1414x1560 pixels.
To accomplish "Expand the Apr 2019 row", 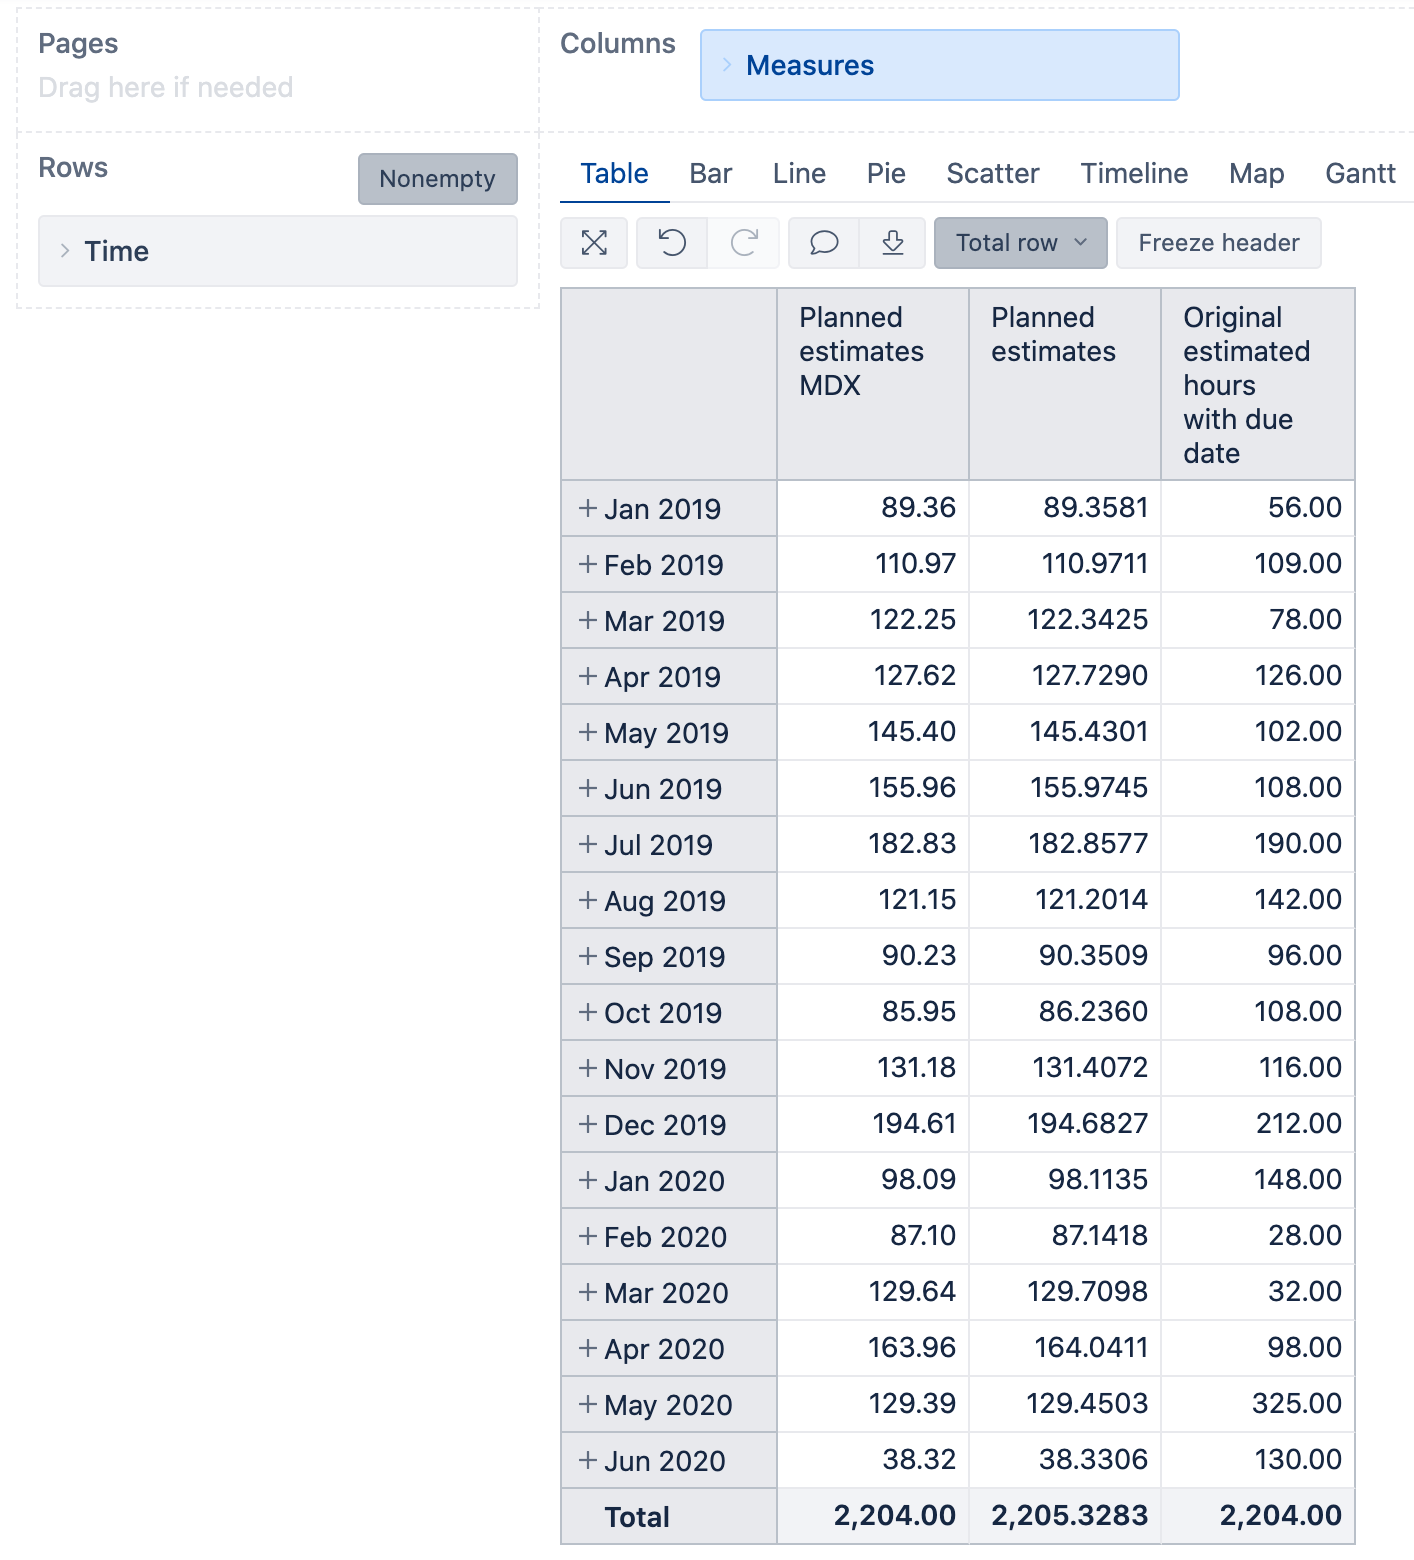I will [x=588, y=676].
